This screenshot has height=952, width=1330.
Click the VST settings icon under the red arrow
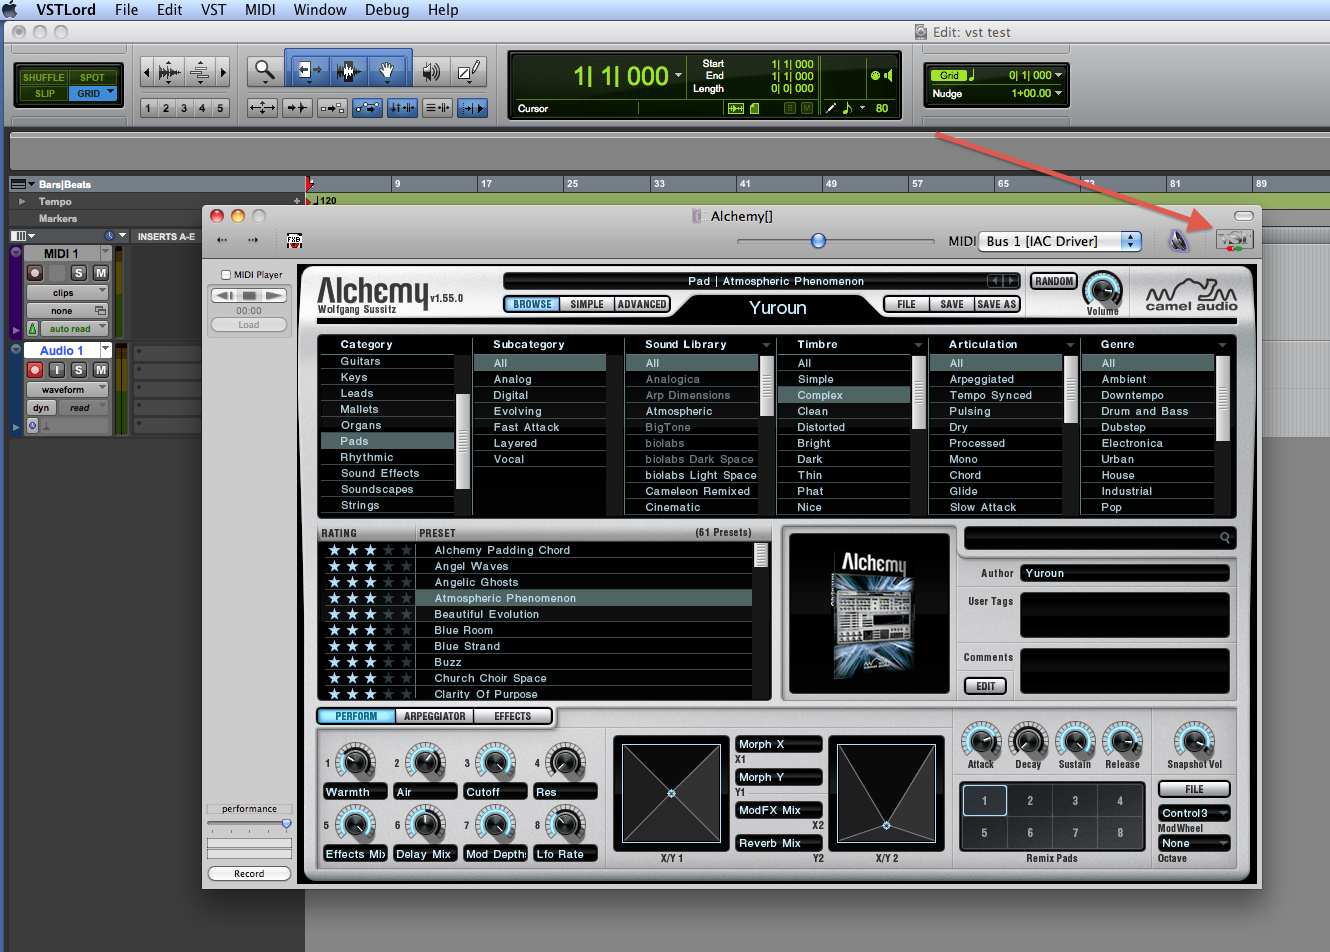tap(1234, 240)
